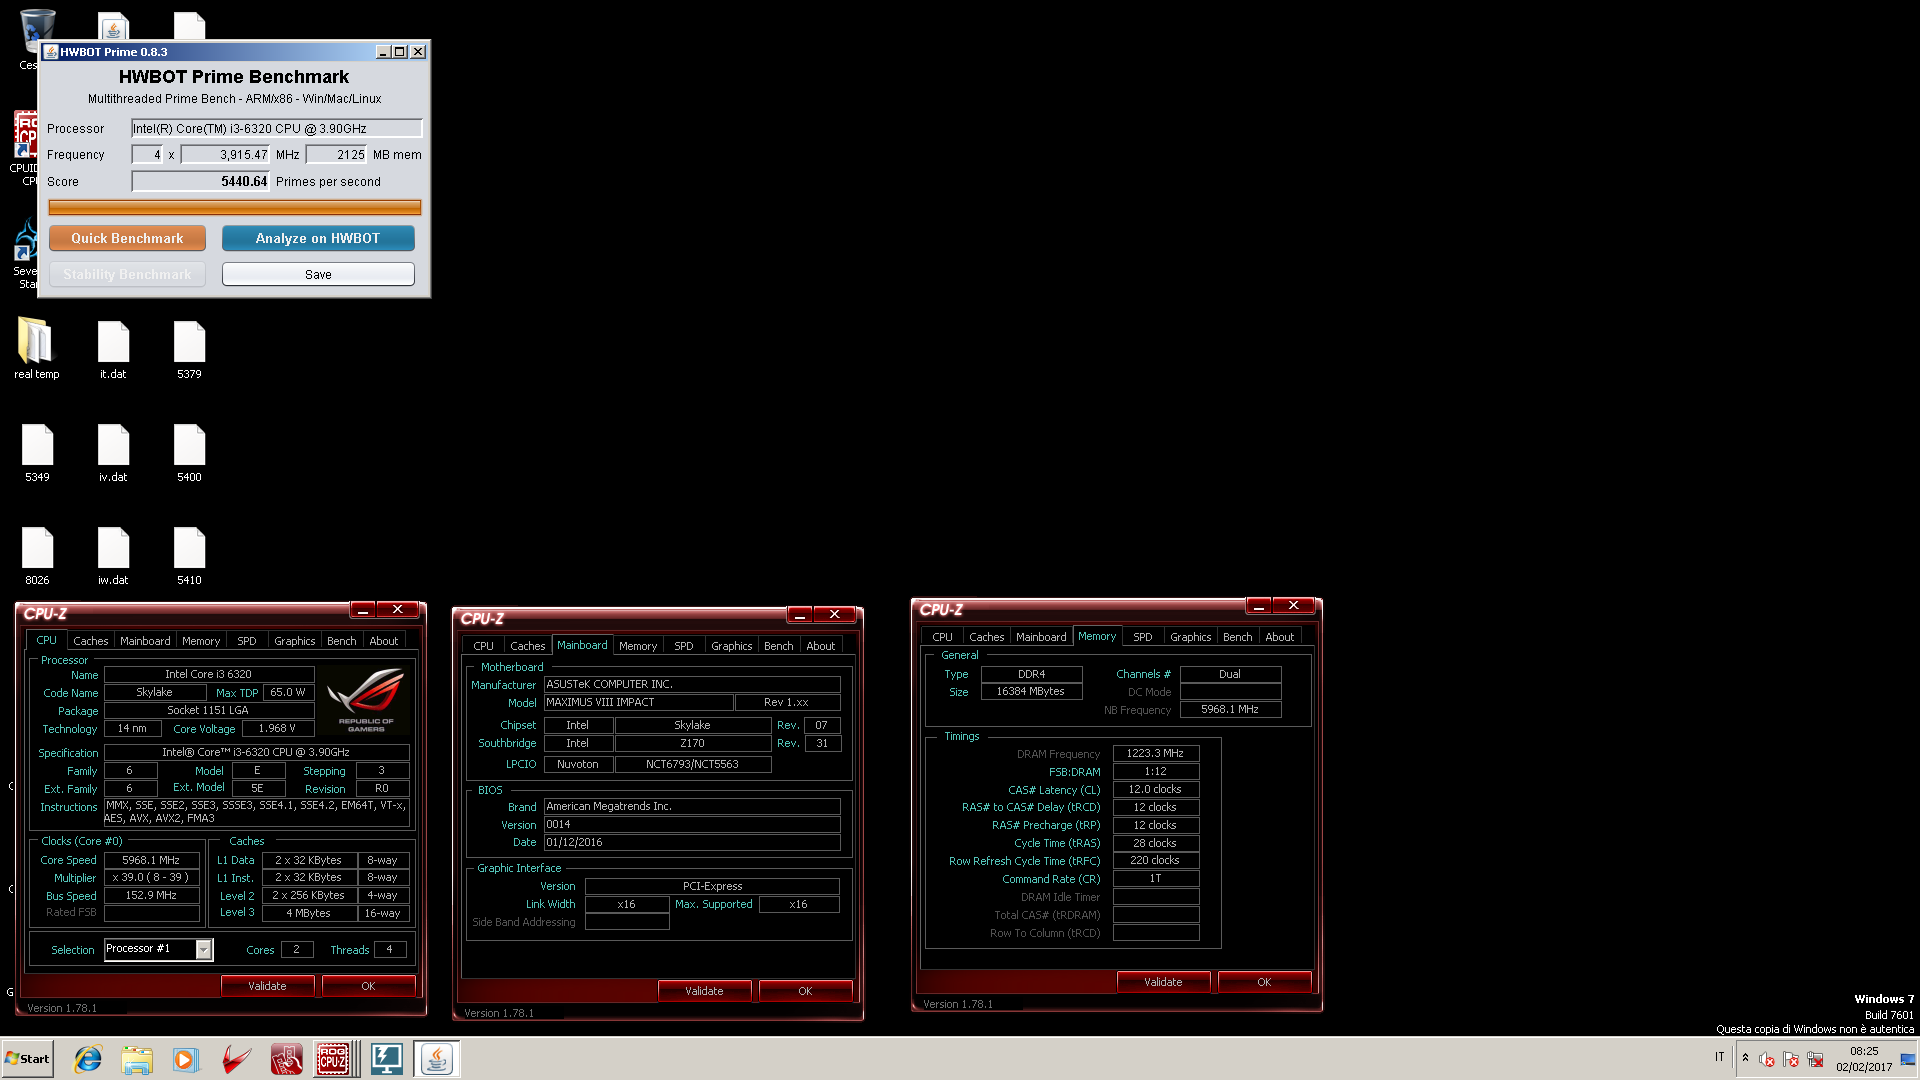
Task: Click Validate in CPU-Z Mainboard window
Action: coord(704,991)
